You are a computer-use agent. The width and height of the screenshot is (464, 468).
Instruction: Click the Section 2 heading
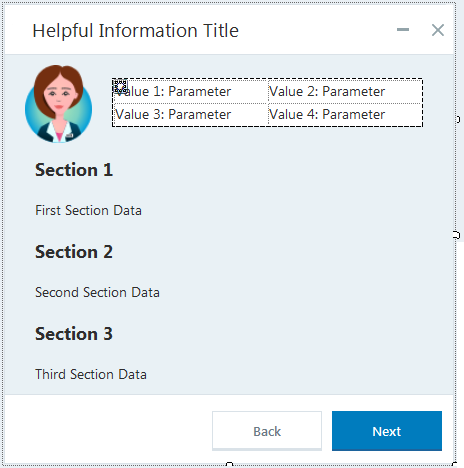(x=74, y=252)
